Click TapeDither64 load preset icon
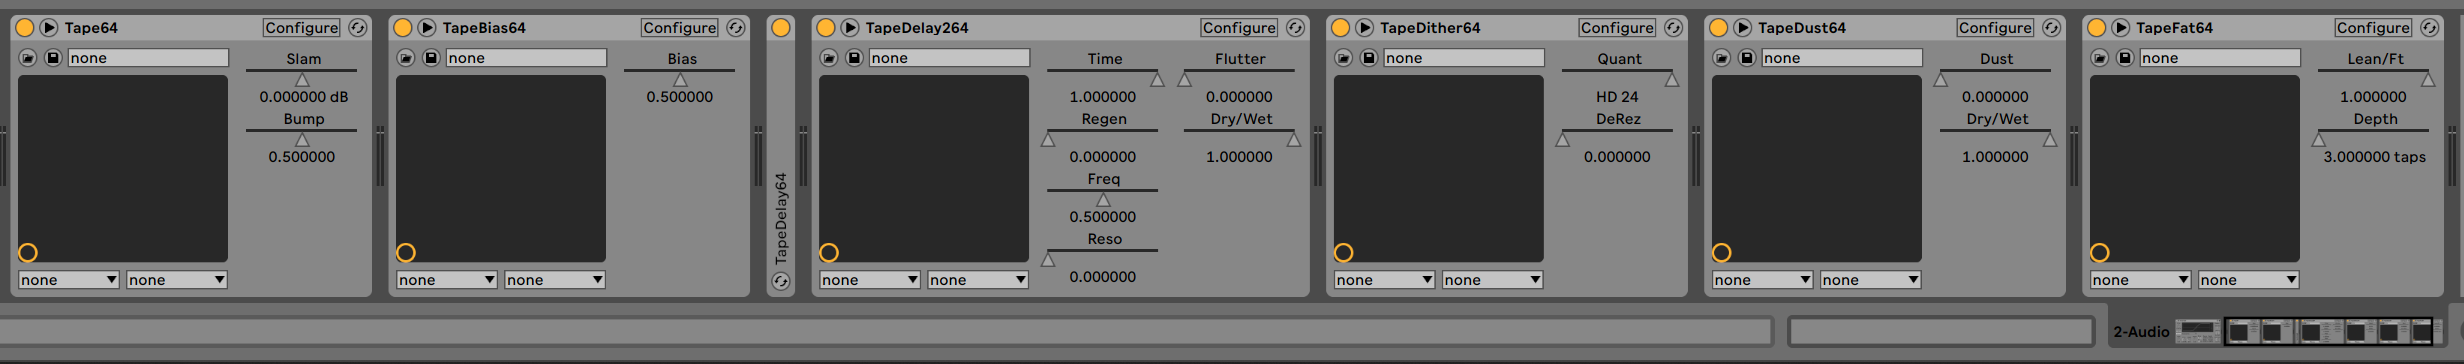 click(1344, 58)
